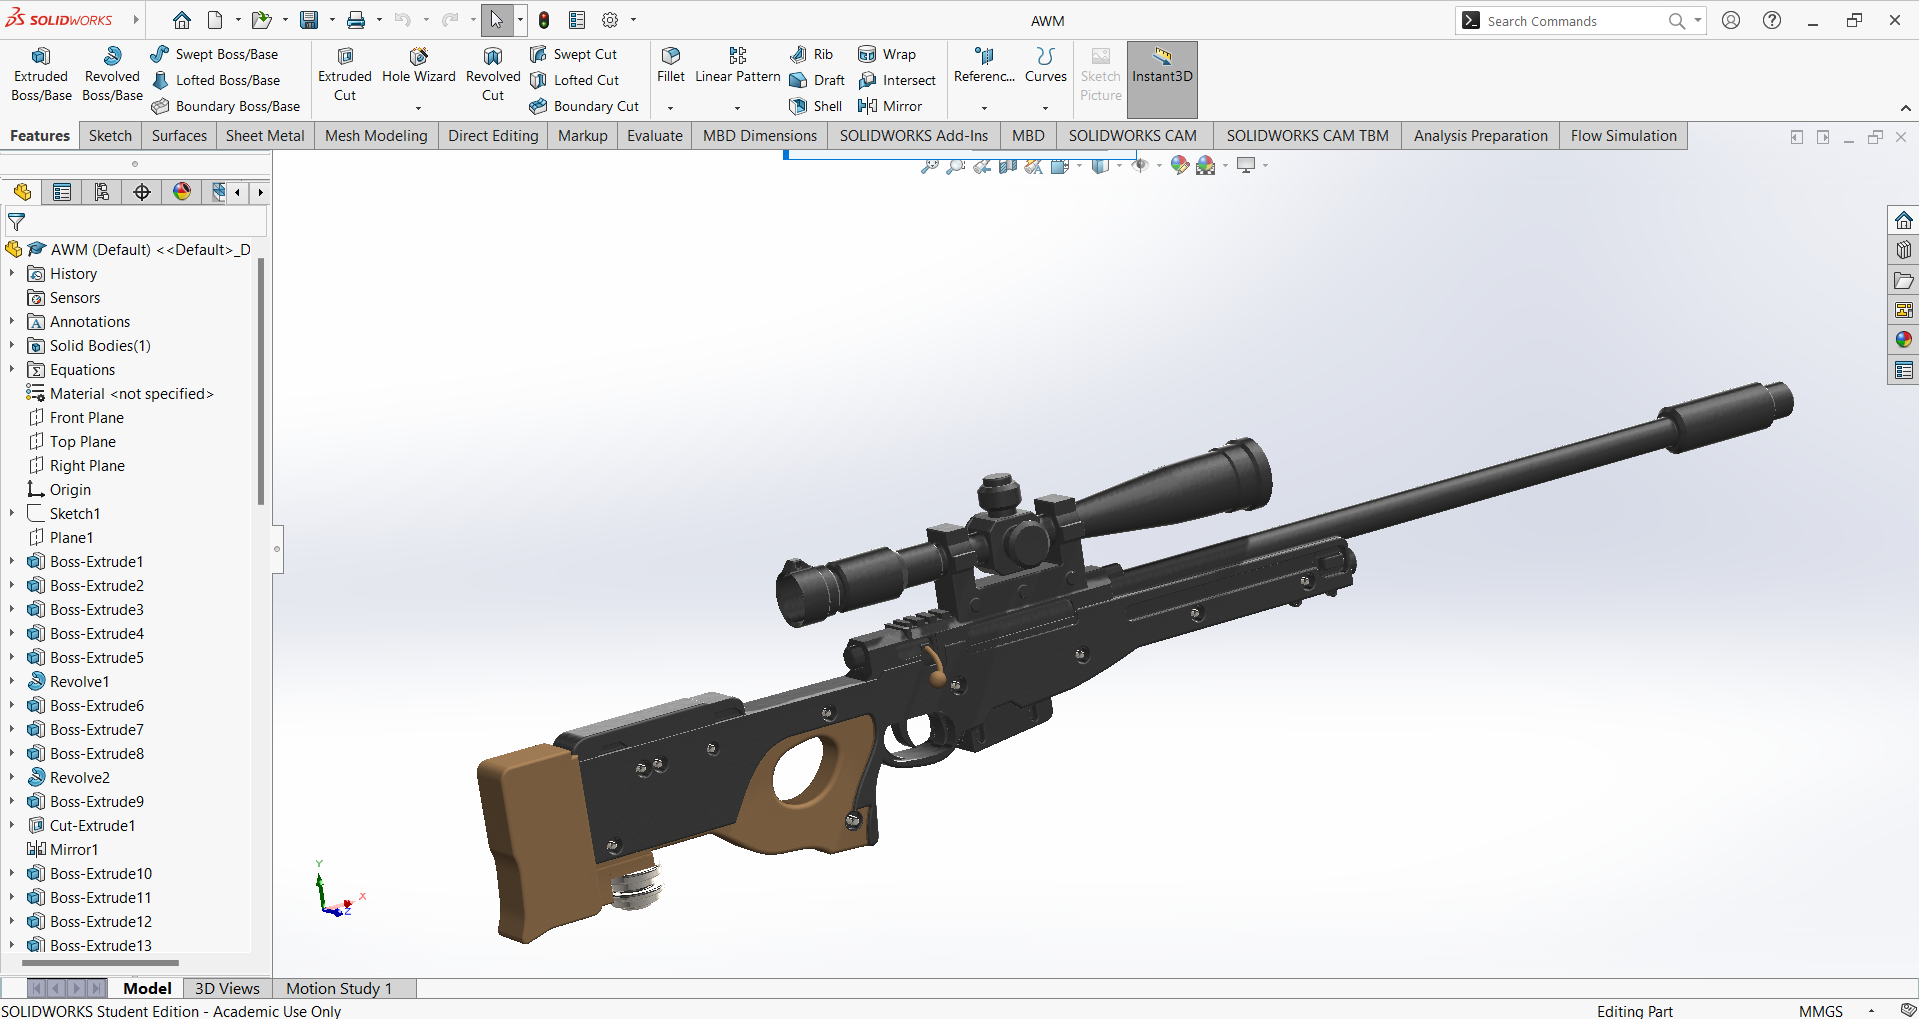Select the Swept Cut tool
Viewport: 1919px width, 1019px height.
tap(573, 54)
